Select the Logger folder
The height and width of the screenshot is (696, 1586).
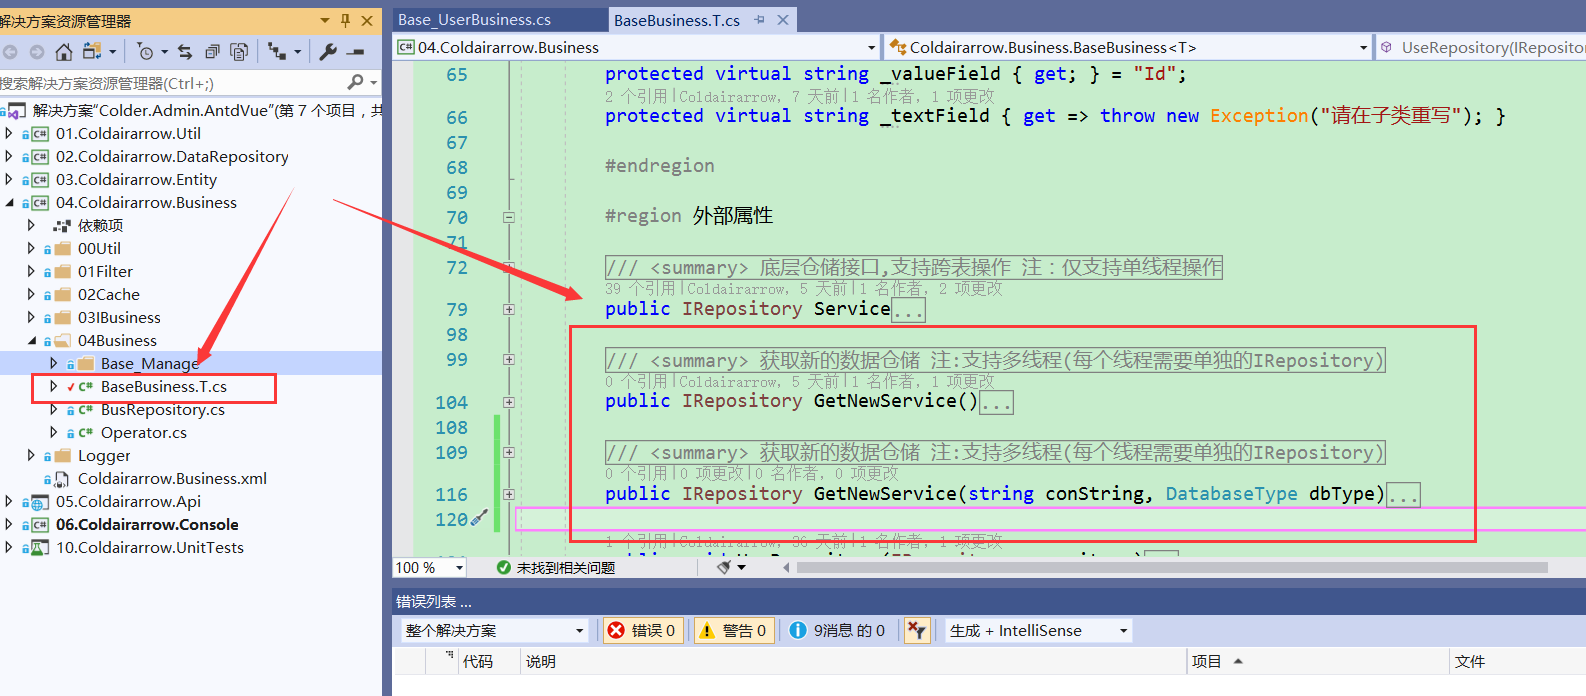coord(104,455)
